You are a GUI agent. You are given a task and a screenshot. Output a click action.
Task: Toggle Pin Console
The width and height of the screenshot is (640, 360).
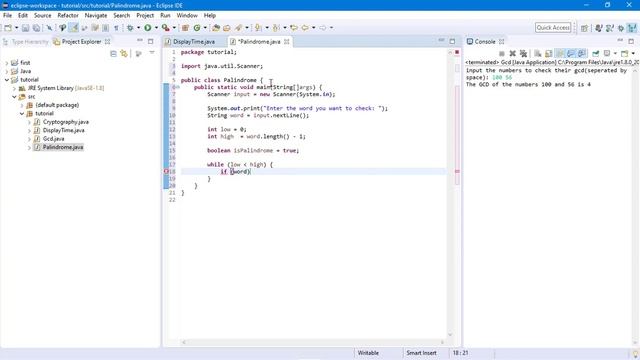pos(596,53)
